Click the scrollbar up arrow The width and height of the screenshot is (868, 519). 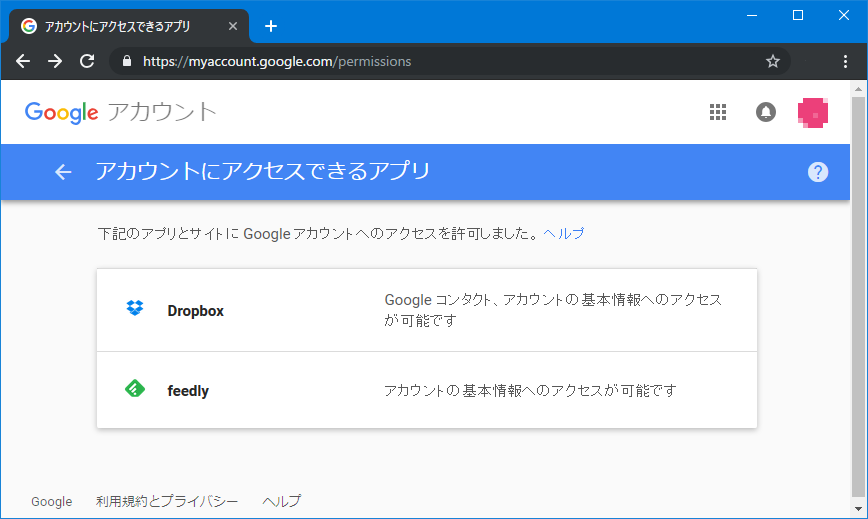859,89
